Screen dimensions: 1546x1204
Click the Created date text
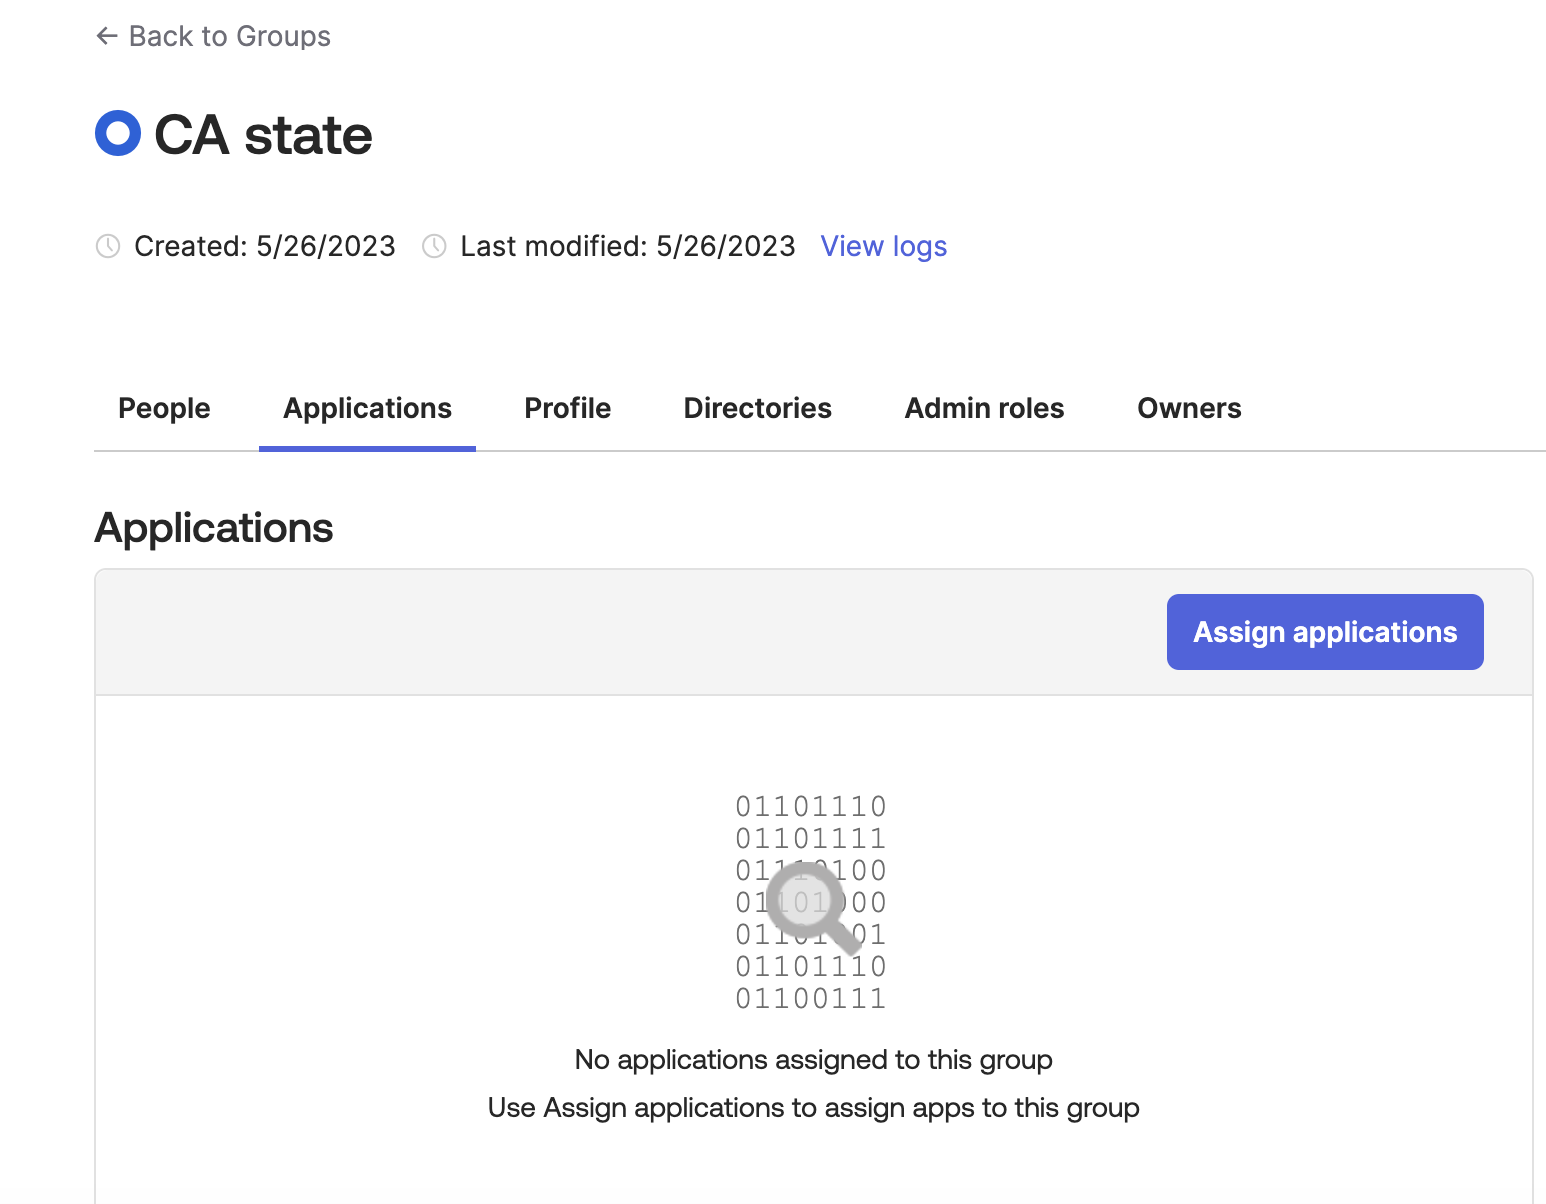point(265,246)
